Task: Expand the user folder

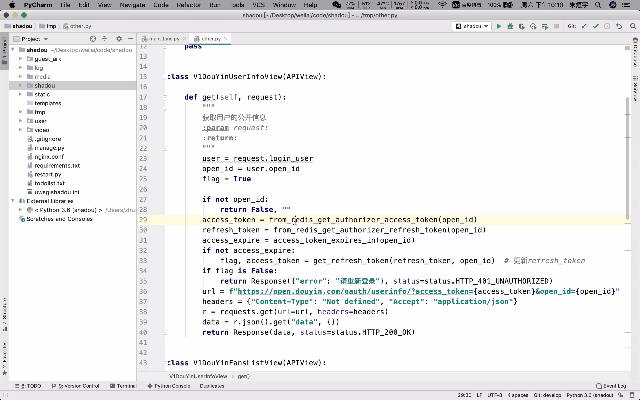Action: tap(20, 121)
